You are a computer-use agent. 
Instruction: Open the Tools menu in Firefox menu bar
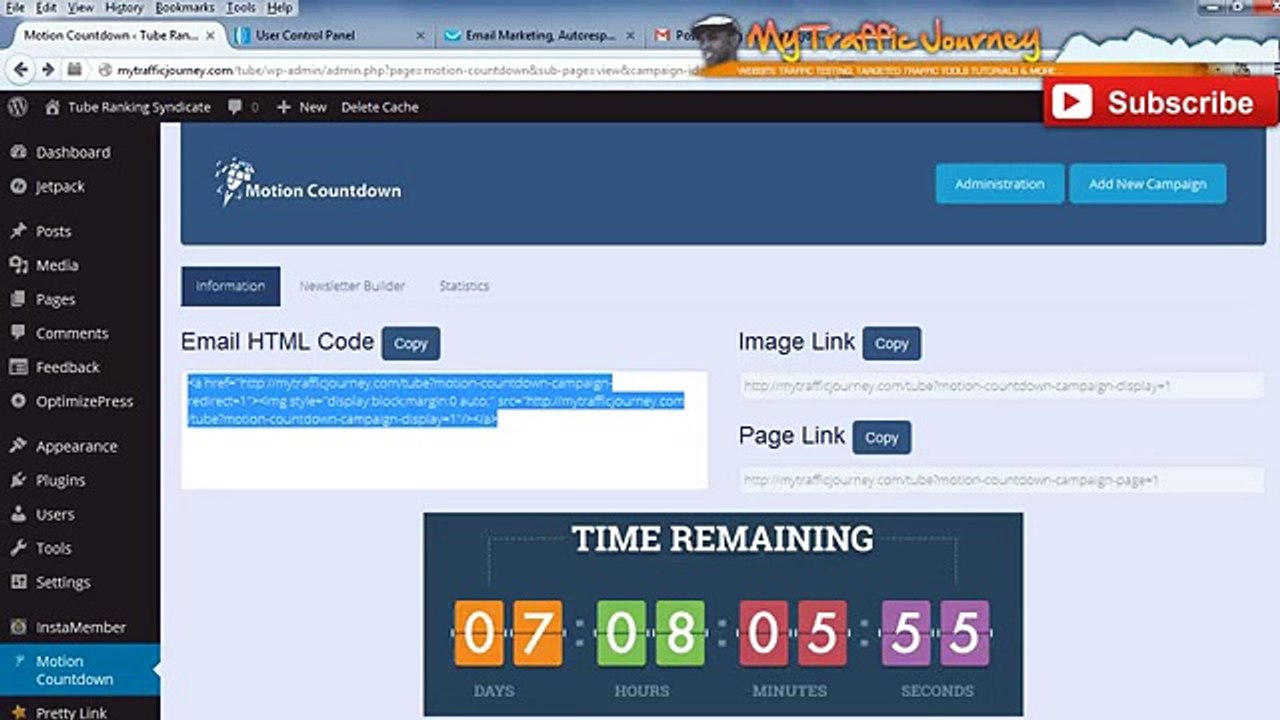tap(241, 7)
